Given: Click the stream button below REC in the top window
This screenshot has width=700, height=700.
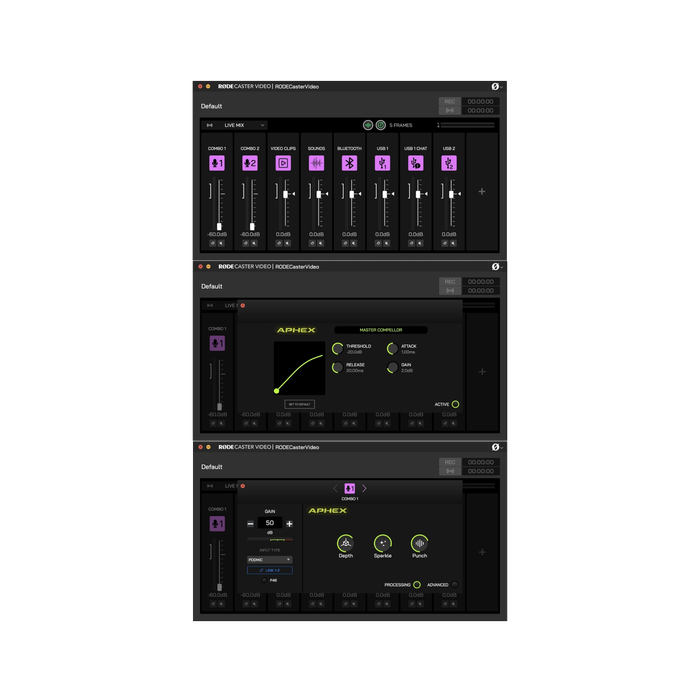Looking at the screenshot, I should (450, 110).
